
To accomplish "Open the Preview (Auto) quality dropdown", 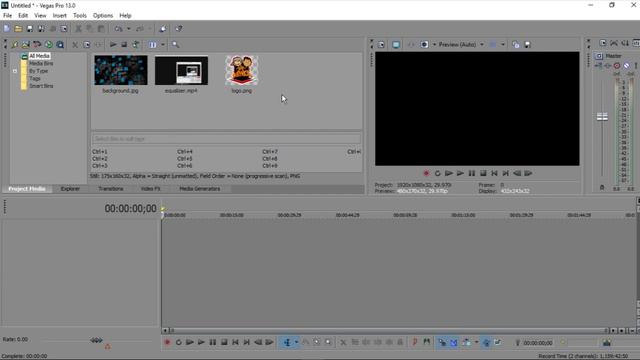I will (x=462, y=44).
